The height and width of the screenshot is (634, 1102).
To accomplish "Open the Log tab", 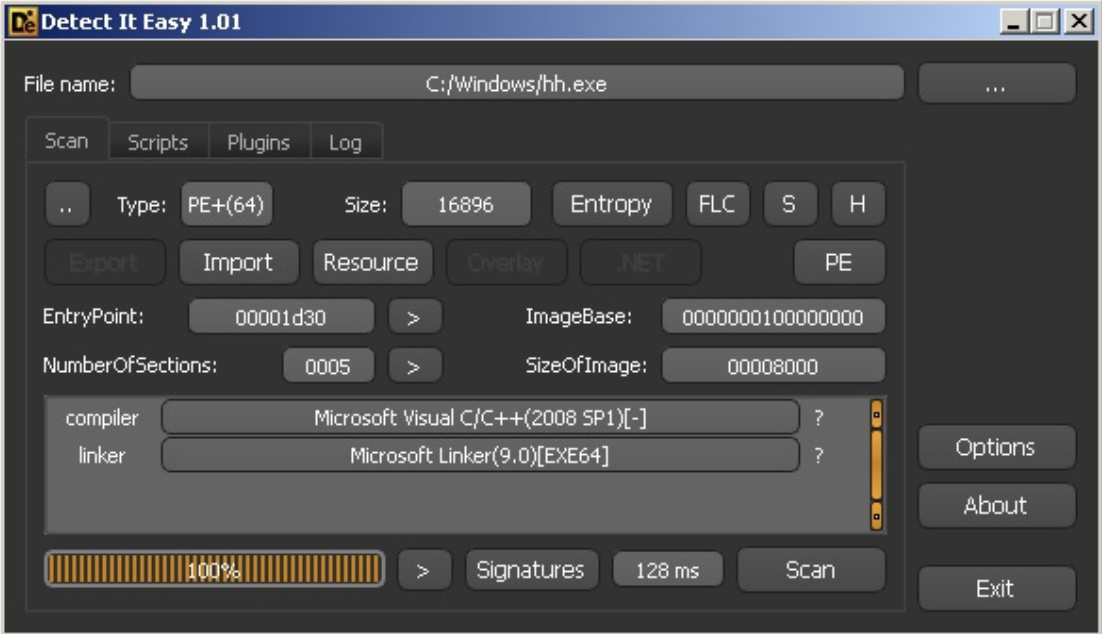I will (346, 142).
